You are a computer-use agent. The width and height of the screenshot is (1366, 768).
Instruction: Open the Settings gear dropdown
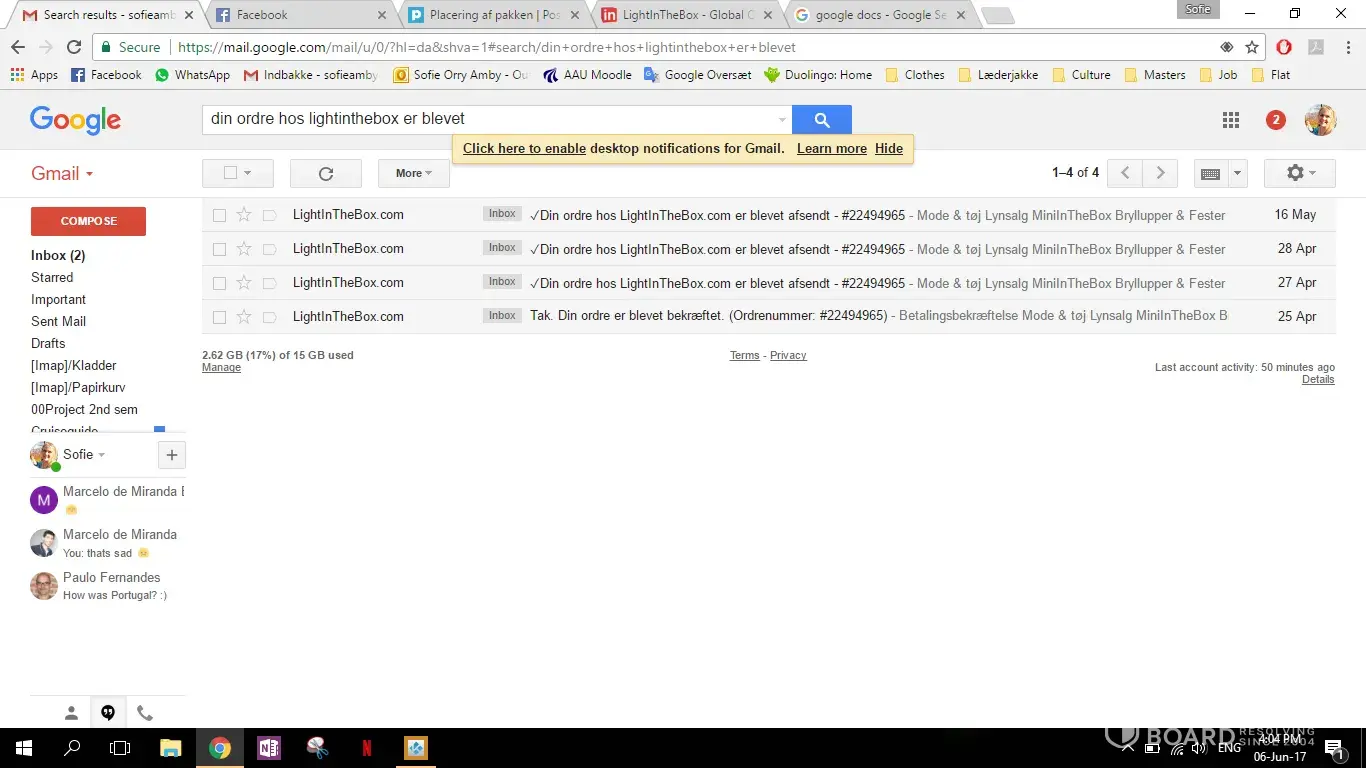click(x=1300, y=173)
